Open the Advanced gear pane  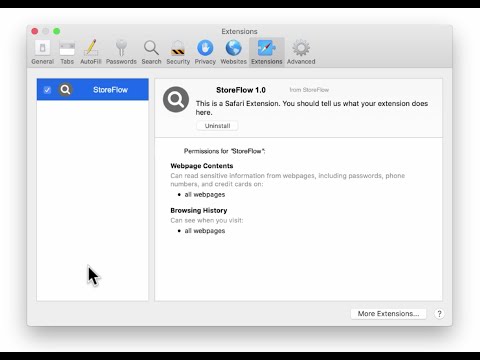point(301,52)
